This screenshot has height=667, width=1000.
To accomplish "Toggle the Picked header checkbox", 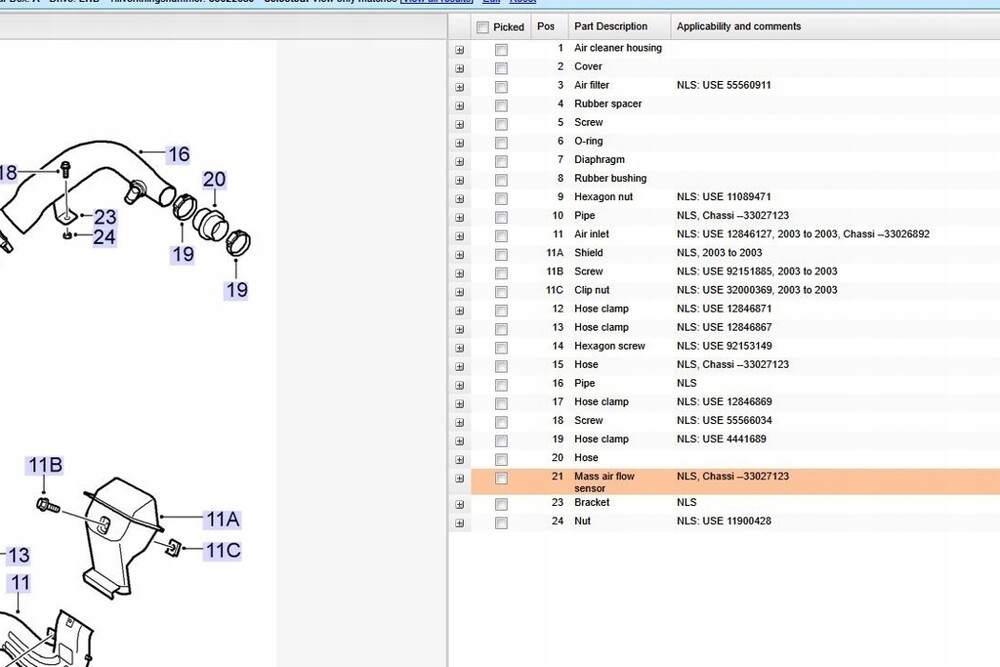I will click(x=482, y=27).
